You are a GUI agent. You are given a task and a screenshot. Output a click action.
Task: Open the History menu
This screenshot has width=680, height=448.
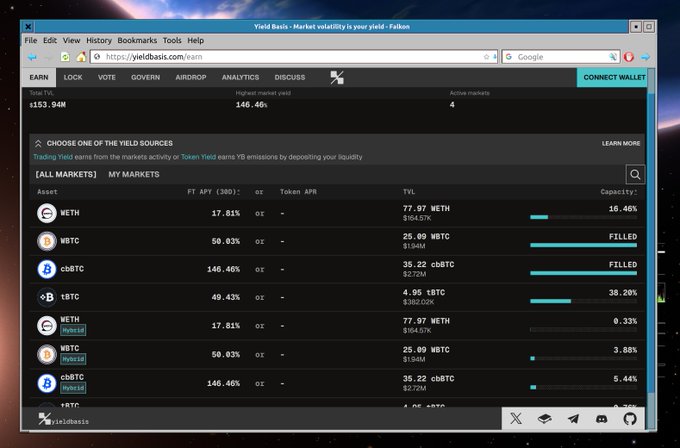click(99, 40)
